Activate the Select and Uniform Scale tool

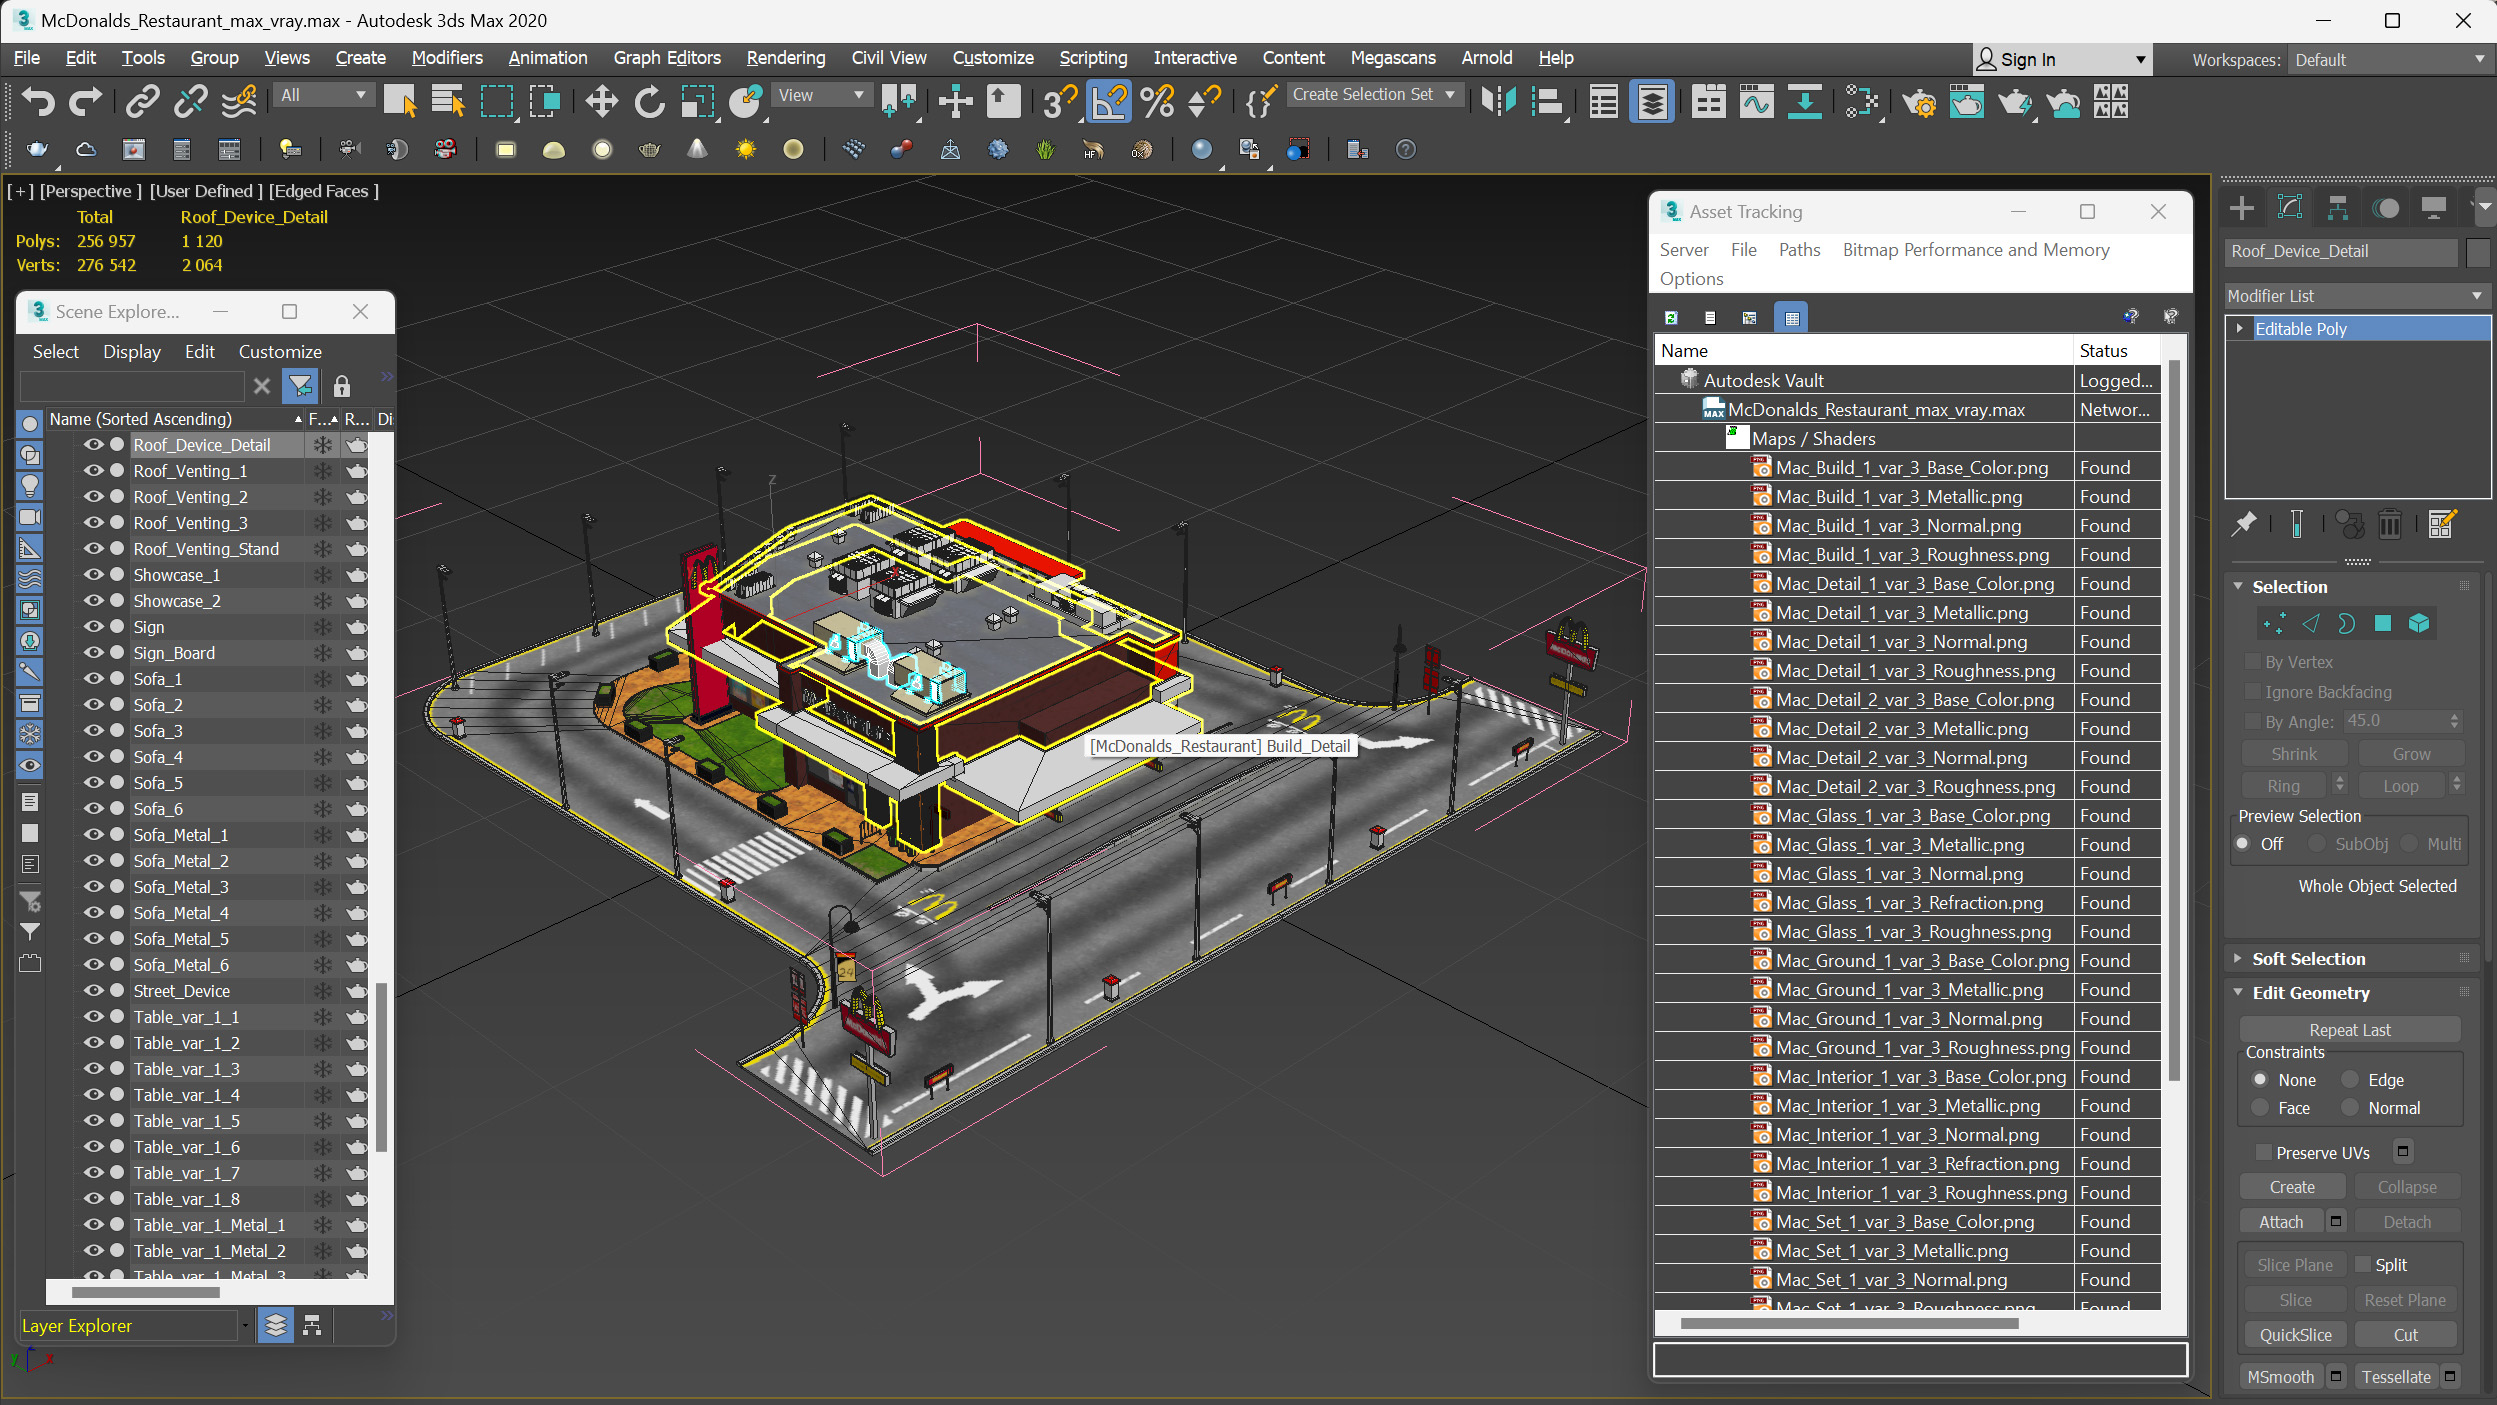coord(697,101)
